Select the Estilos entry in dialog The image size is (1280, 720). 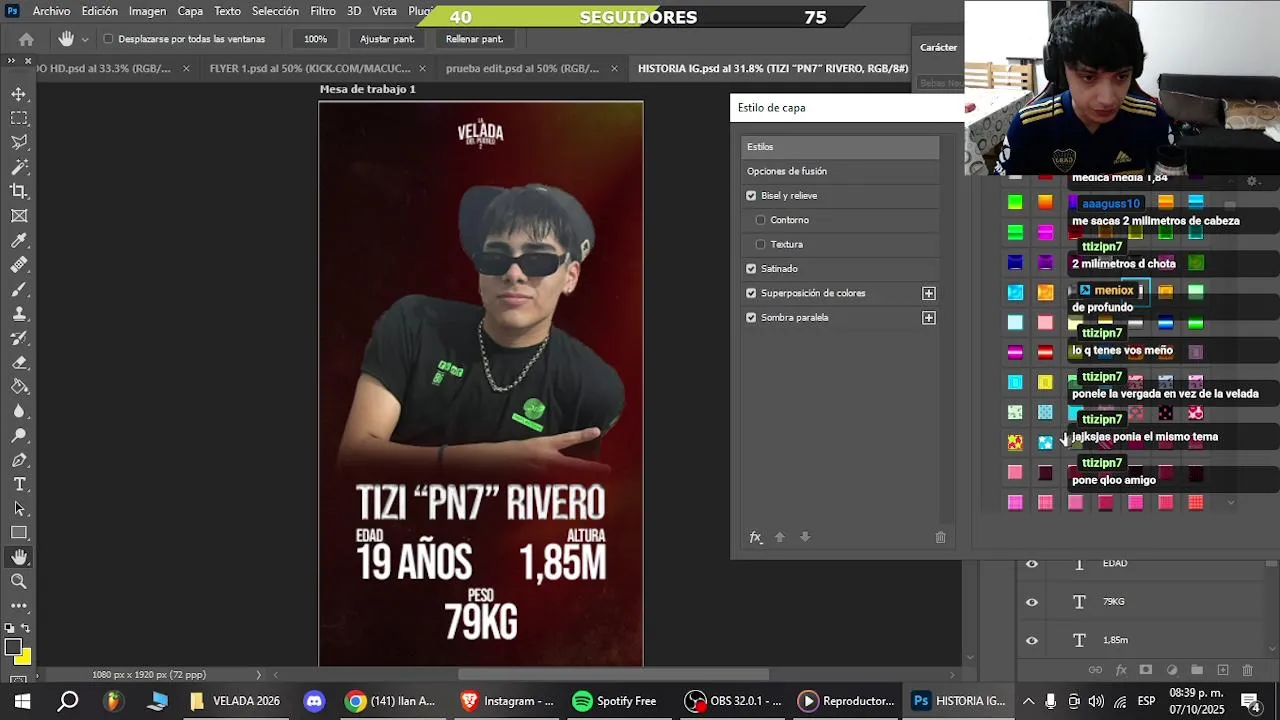coord(840,147)
